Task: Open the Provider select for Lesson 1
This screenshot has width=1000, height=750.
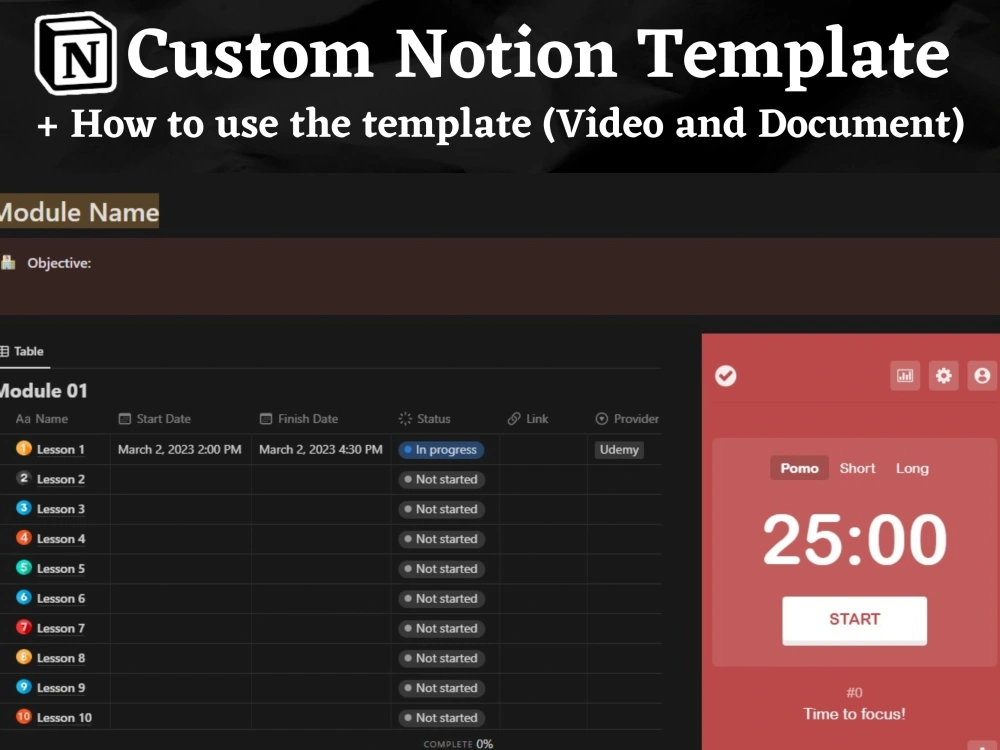Action: click(x=619, y=449)
